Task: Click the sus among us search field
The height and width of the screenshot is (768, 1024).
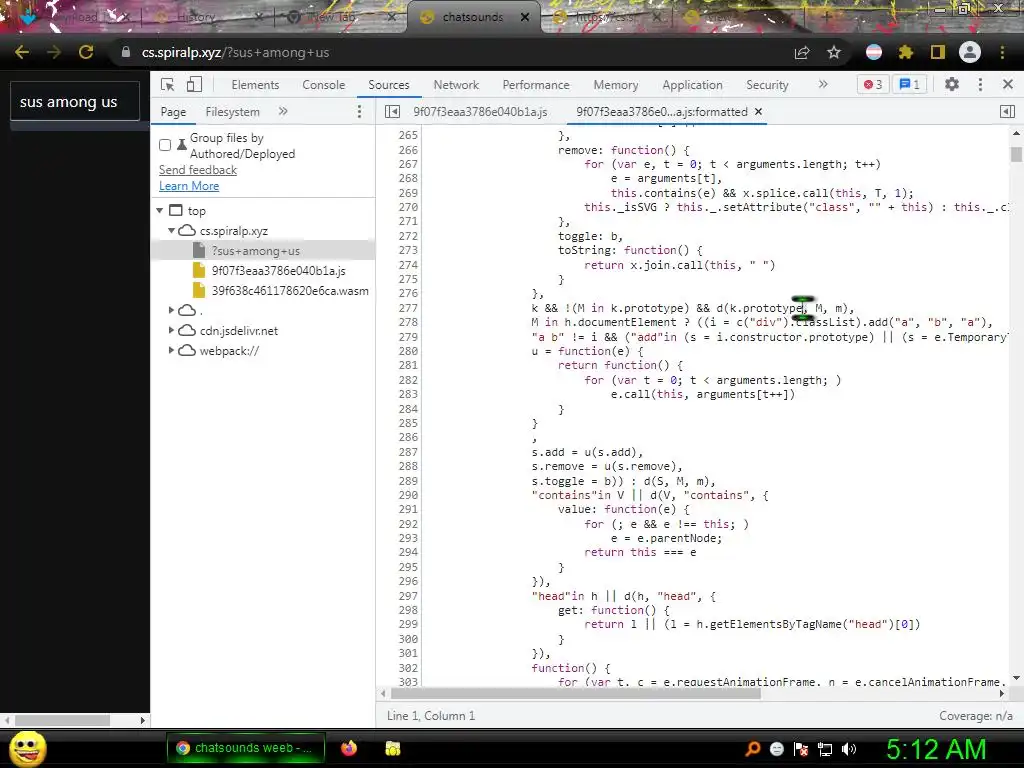Action: tap(75, 102)
